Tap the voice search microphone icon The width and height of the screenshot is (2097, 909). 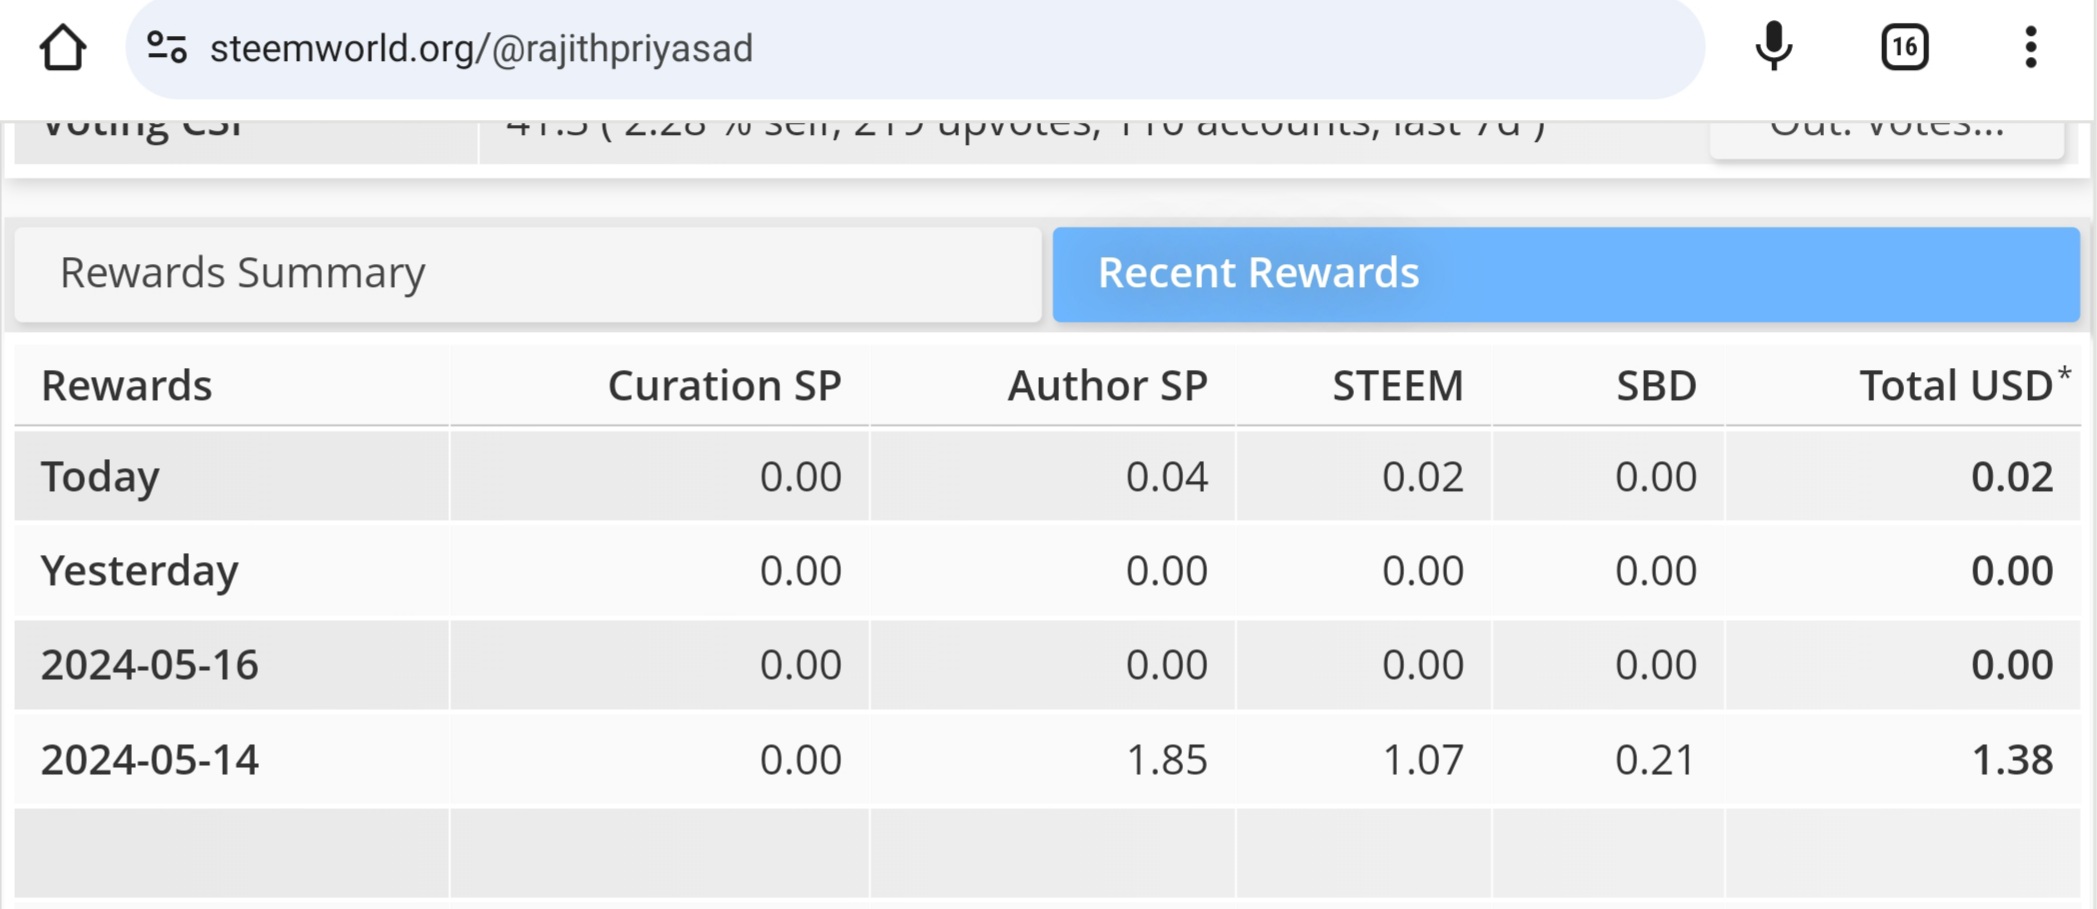click(1773, 47)
